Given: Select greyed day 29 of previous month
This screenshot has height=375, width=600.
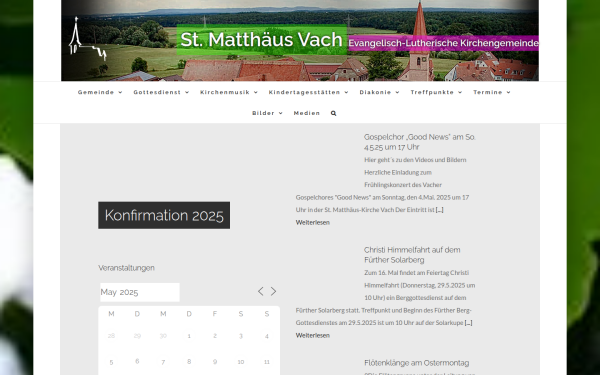Looking at the screenshot, I should [137, 336].
